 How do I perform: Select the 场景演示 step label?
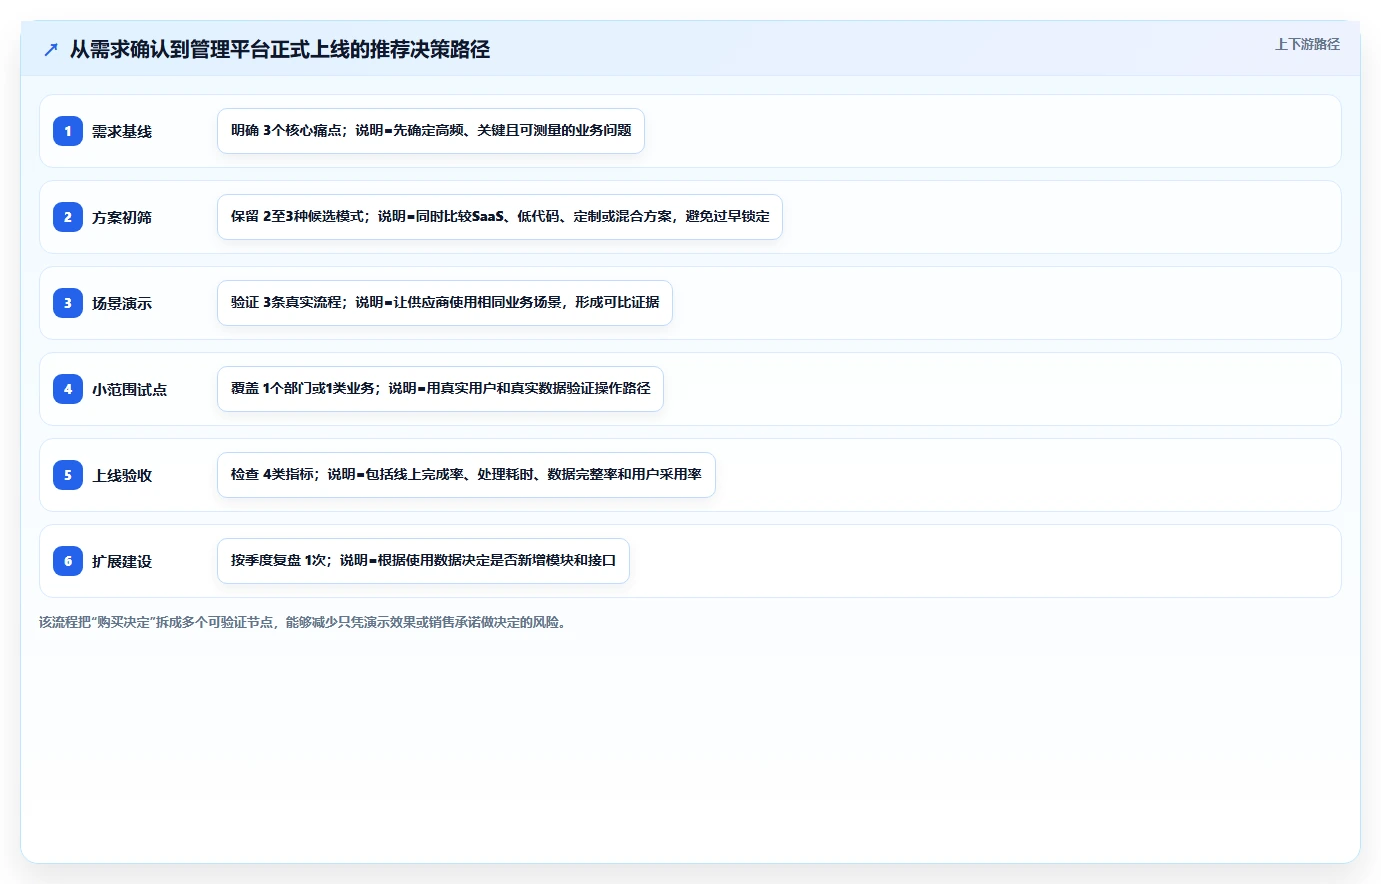click(x=122, y=303)
